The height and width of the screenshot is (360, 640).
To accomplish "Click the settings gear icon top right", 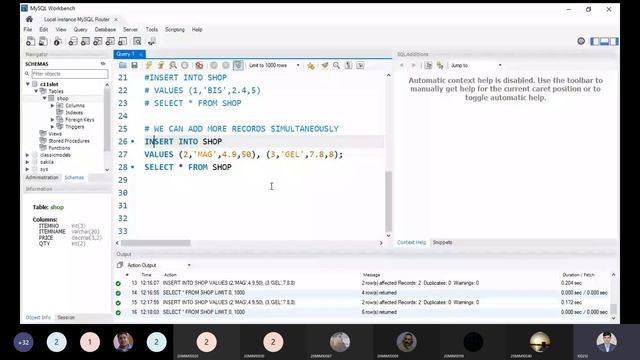I will click(581, 41).
